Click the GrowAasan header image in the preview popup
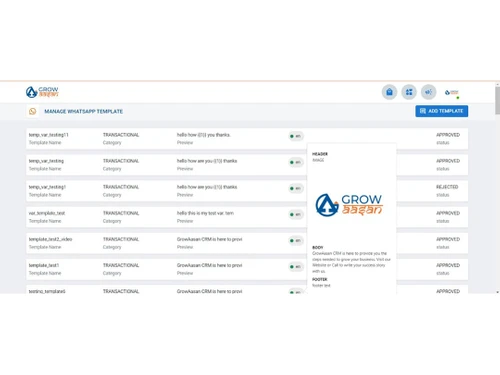 tap(349, 205)
